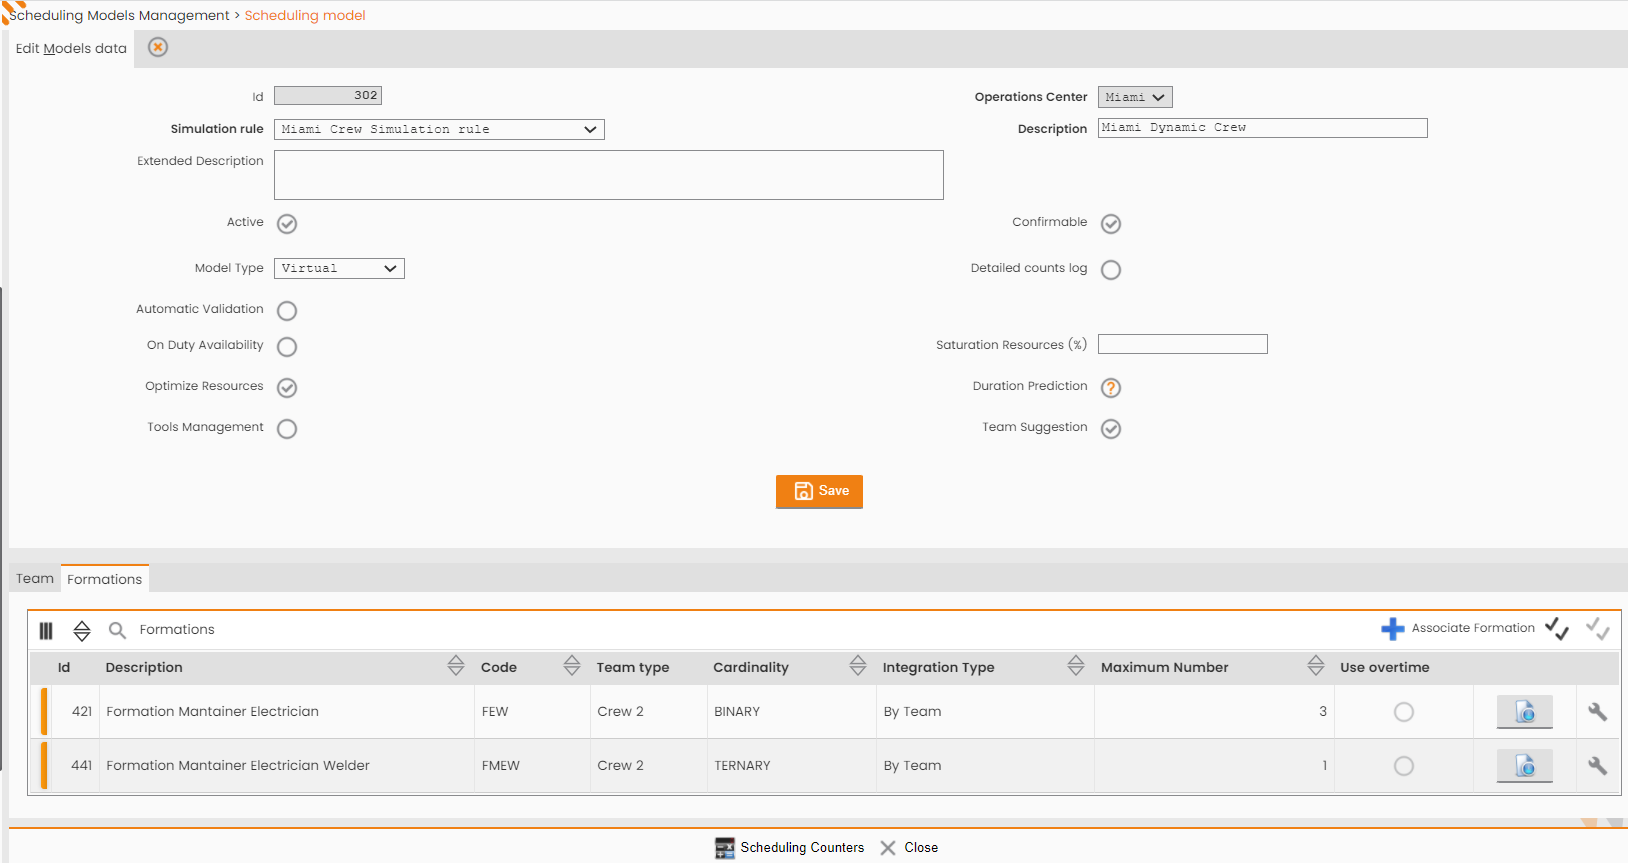Click the sort arrows icon beside search
This screenshot has width=1628, height=863.
(x=82, y=630)
